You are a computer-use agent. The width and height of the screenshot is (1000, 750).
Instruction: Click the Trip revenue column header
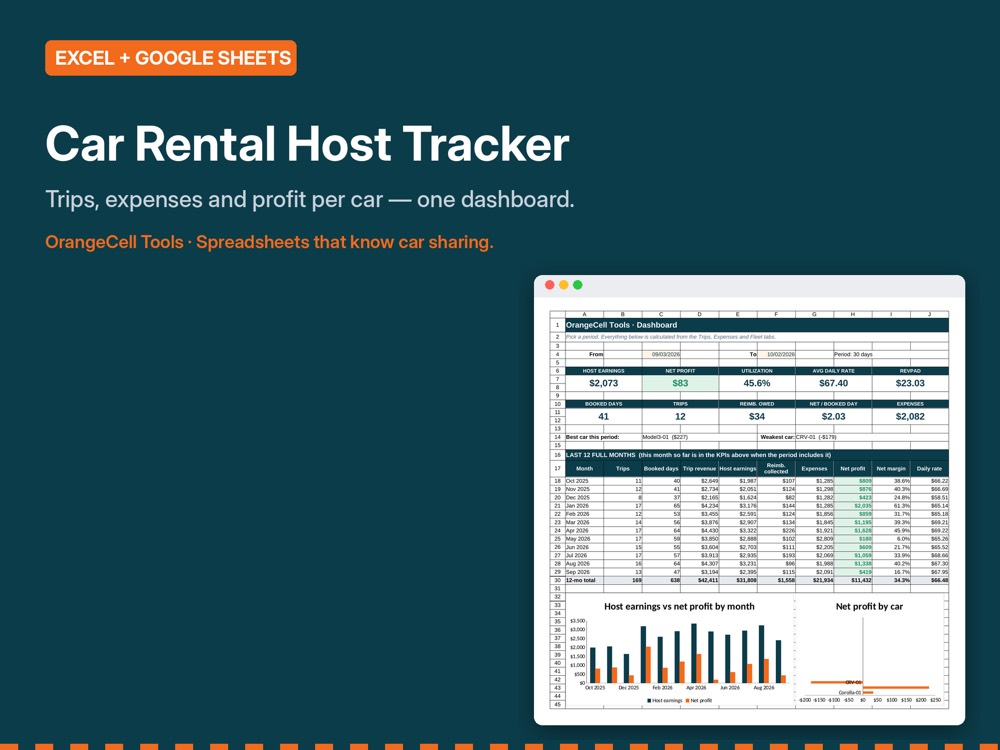[699, 469]
